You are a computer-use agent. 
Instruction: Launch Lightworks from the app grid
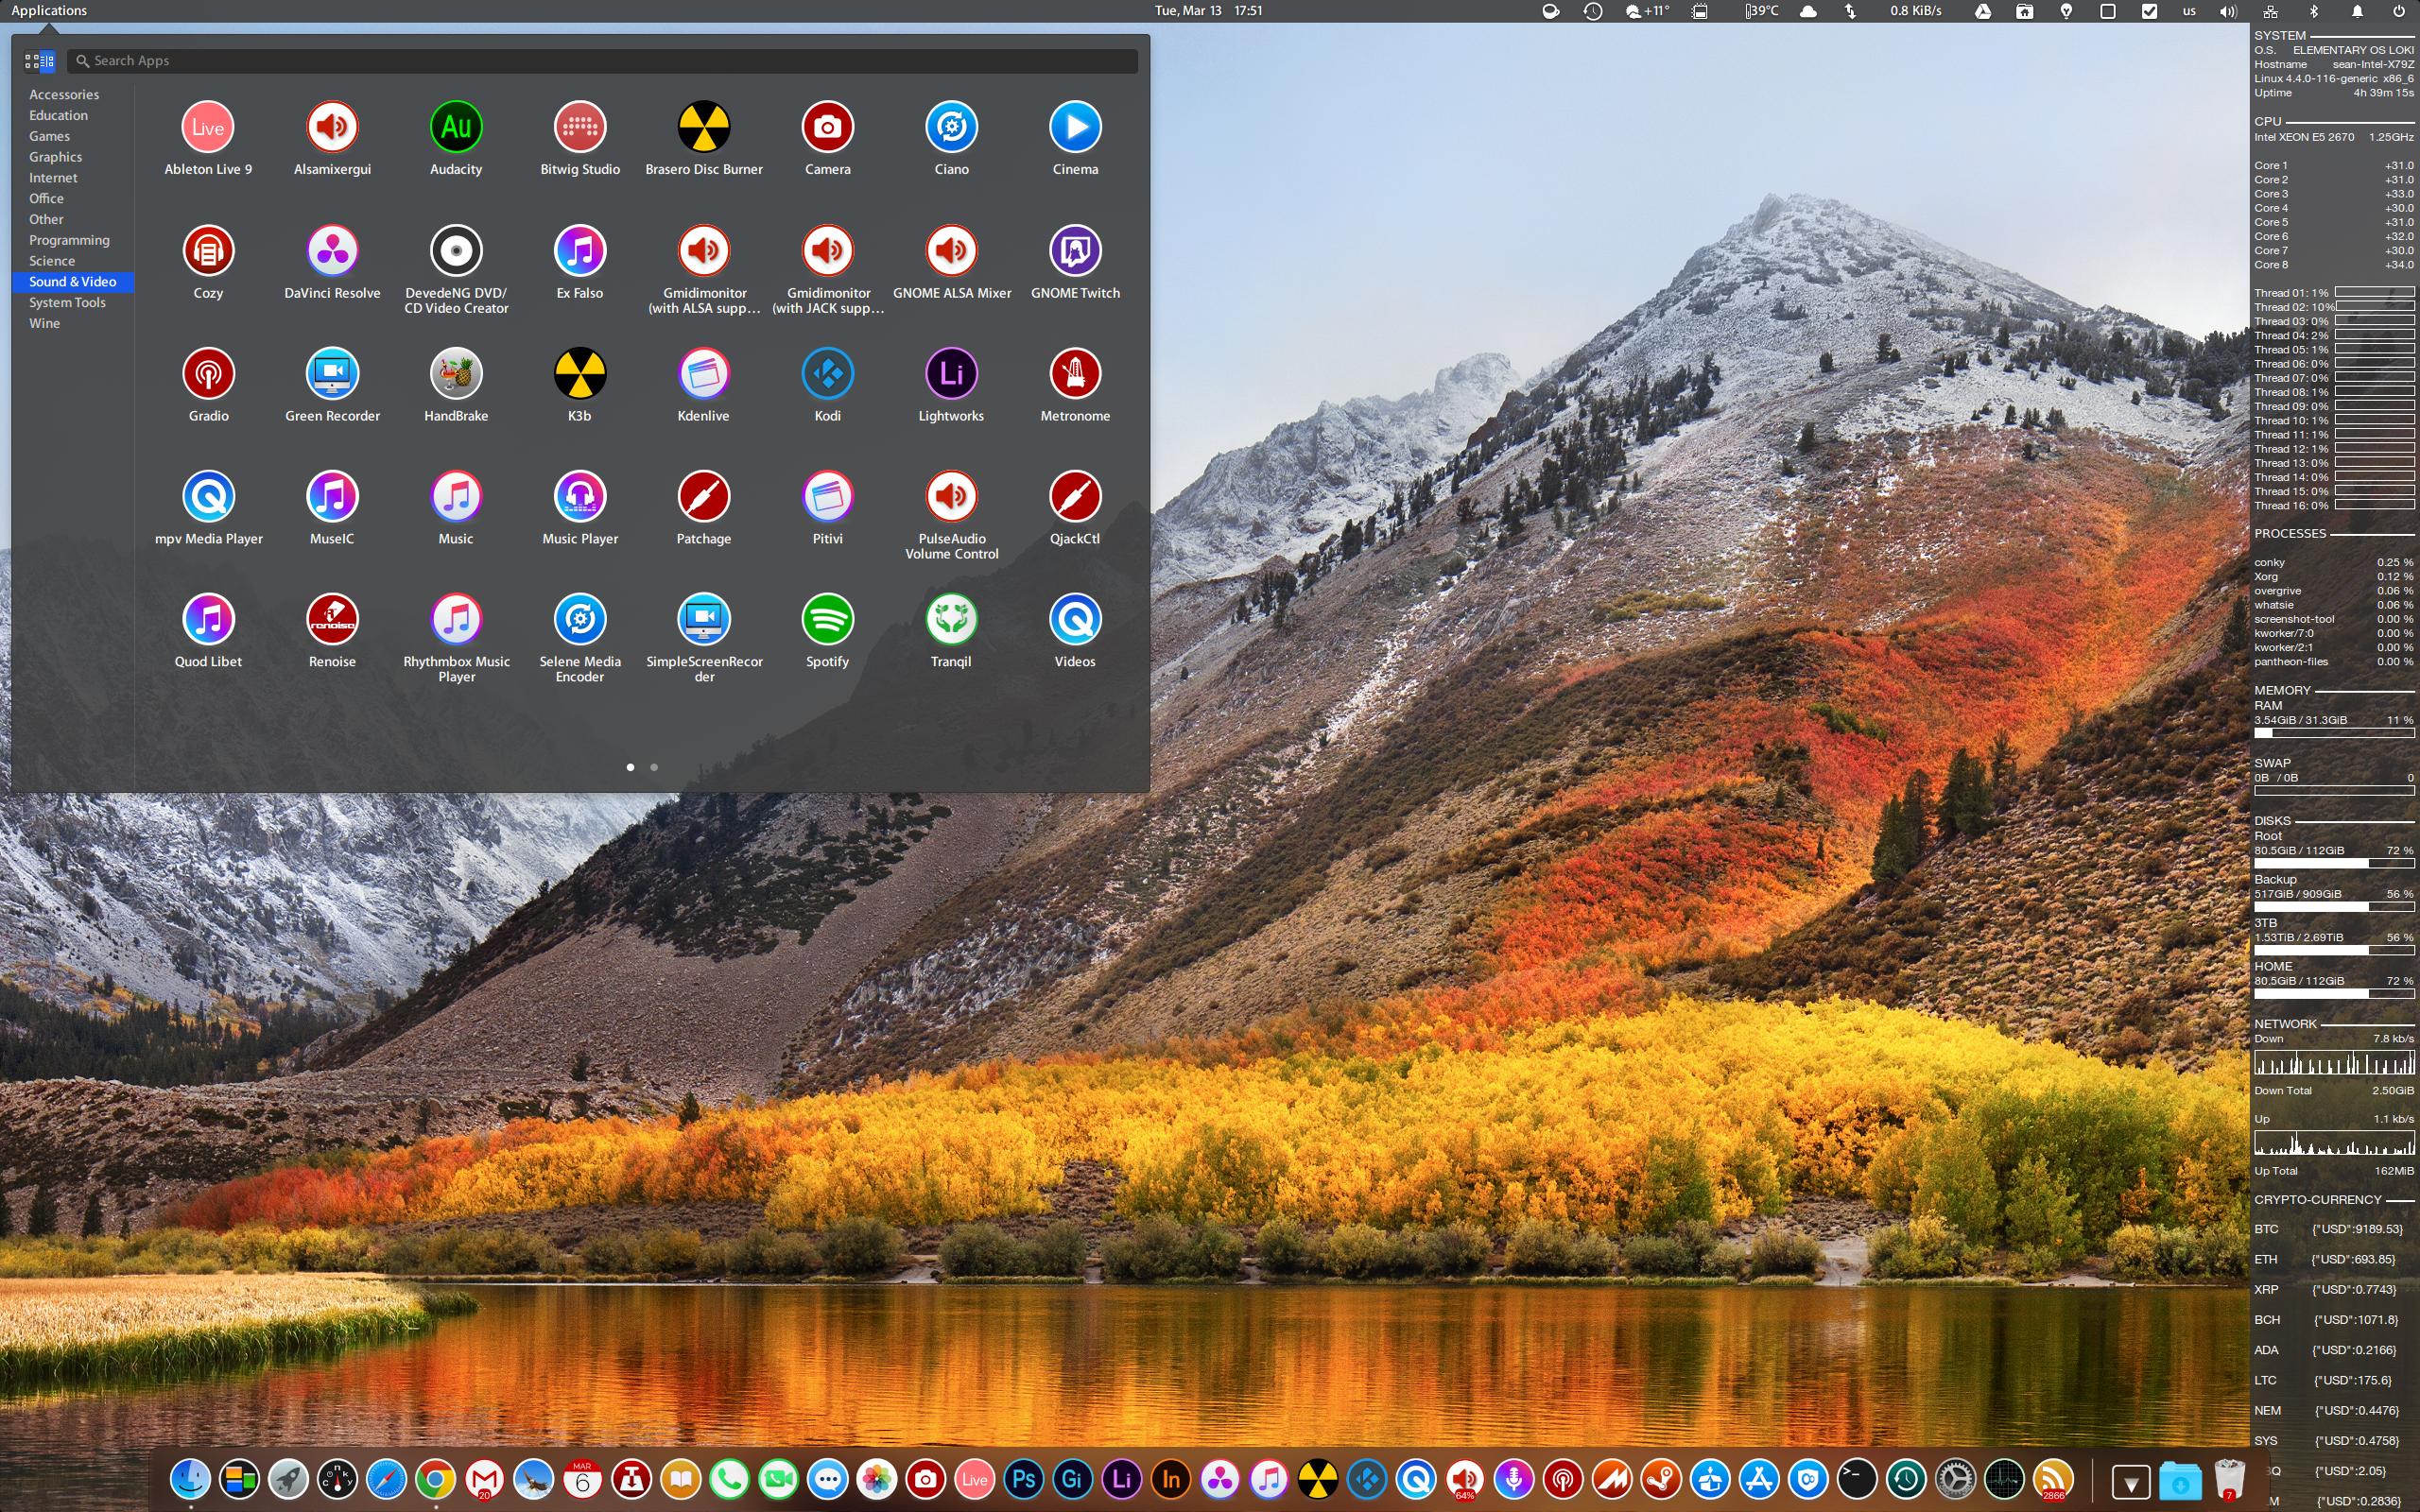click(951, 385)
